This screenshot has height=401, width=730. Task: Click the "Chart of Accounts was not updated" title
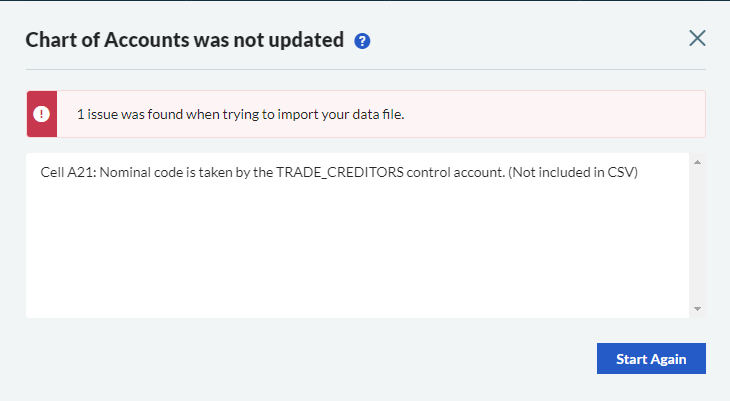pyautogui.click(x=184, y=40)
